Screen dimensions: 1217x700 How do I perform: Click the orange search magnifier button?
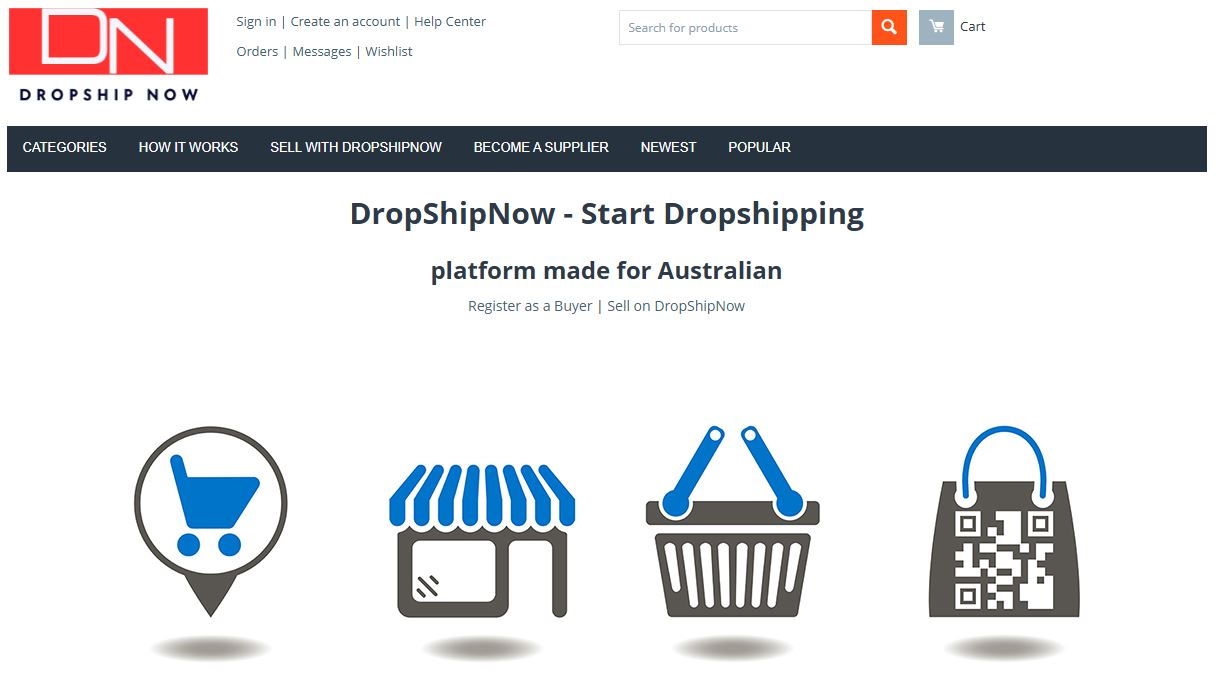(889, 27)
